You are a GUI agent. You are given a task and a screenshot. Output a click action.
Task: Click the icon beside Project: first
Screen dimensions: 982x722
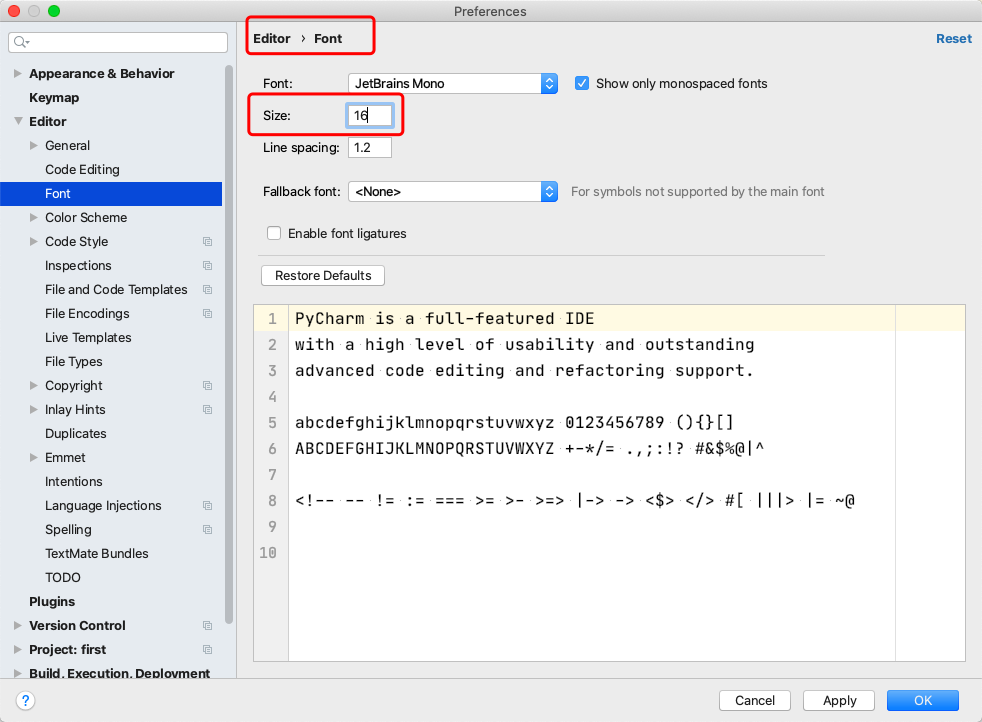point(207,649)
